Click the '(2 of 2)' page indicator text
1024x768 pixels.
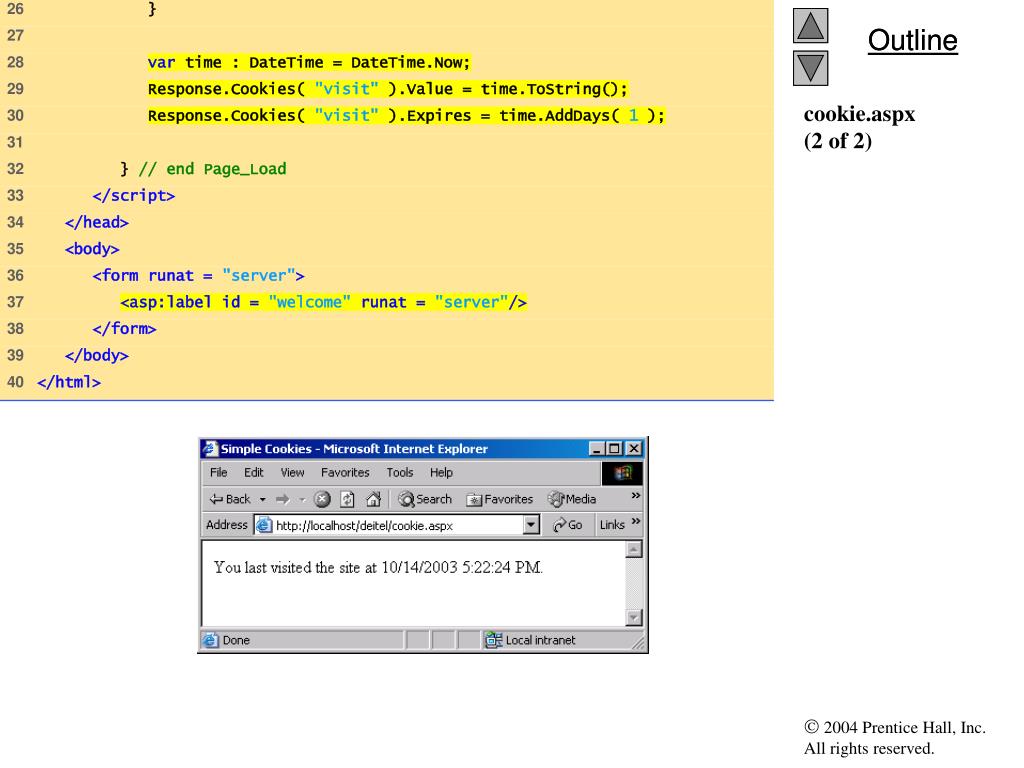click(838, 141)
